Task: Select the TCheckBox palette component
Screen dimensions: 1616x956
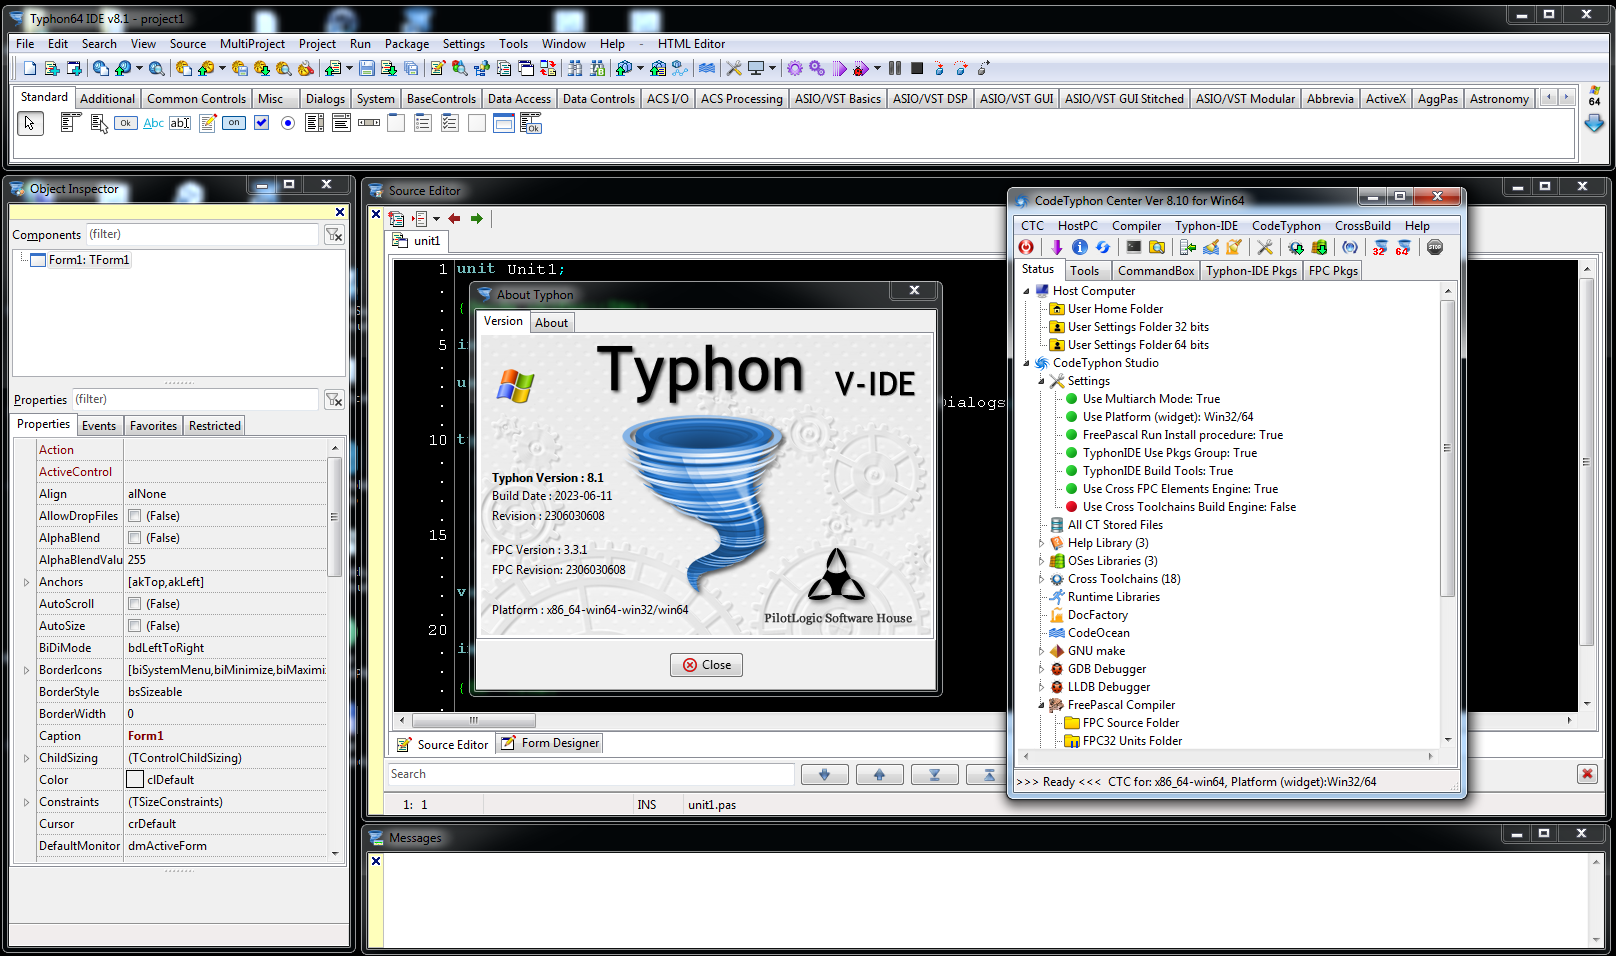Action: (x=261, y=123)
